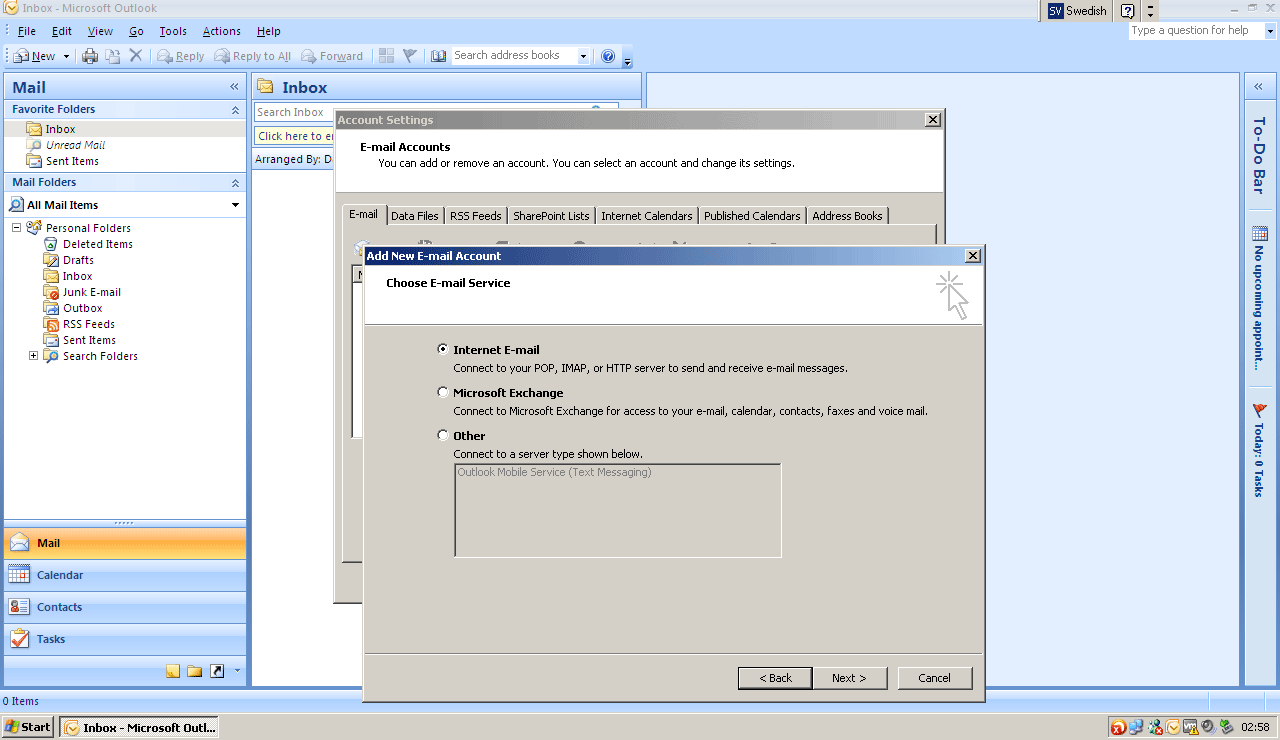Collapse the Favorite Folders section
The image size is (1280, 740).
click(235, 110)
